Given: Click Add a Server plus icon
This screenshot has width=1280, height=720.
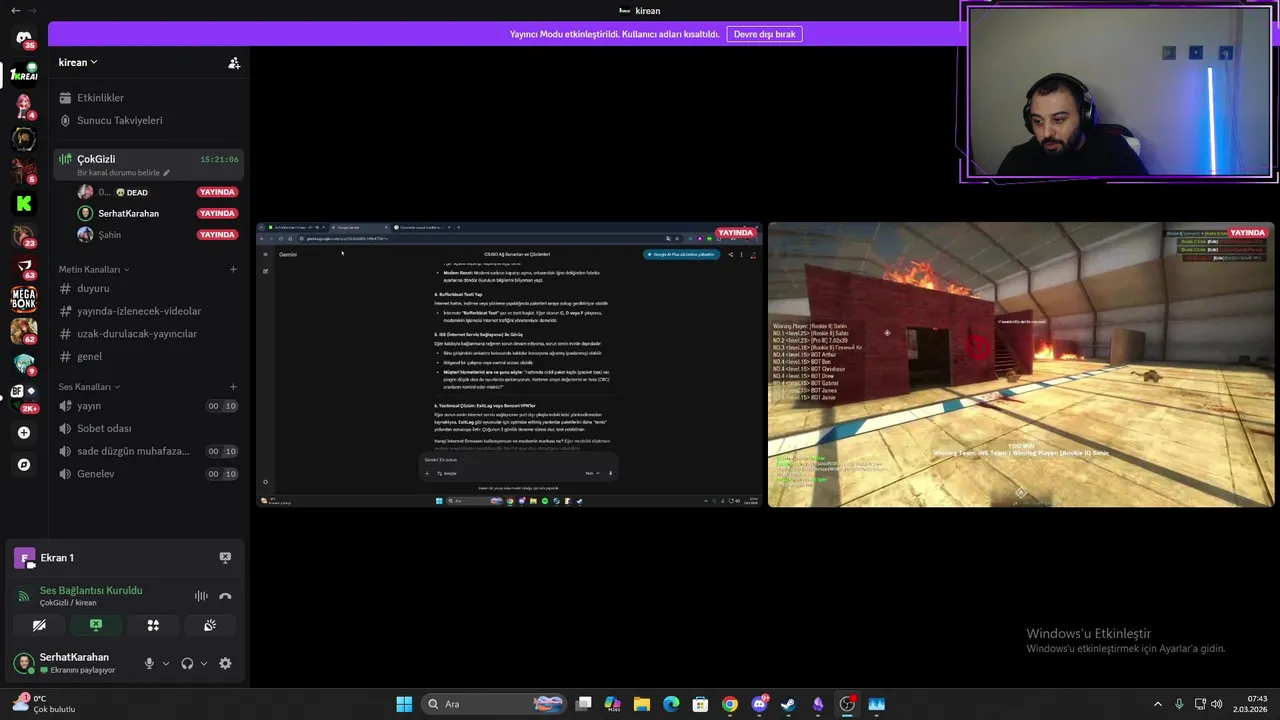Looking at the screenshot, I should [24, 433].
